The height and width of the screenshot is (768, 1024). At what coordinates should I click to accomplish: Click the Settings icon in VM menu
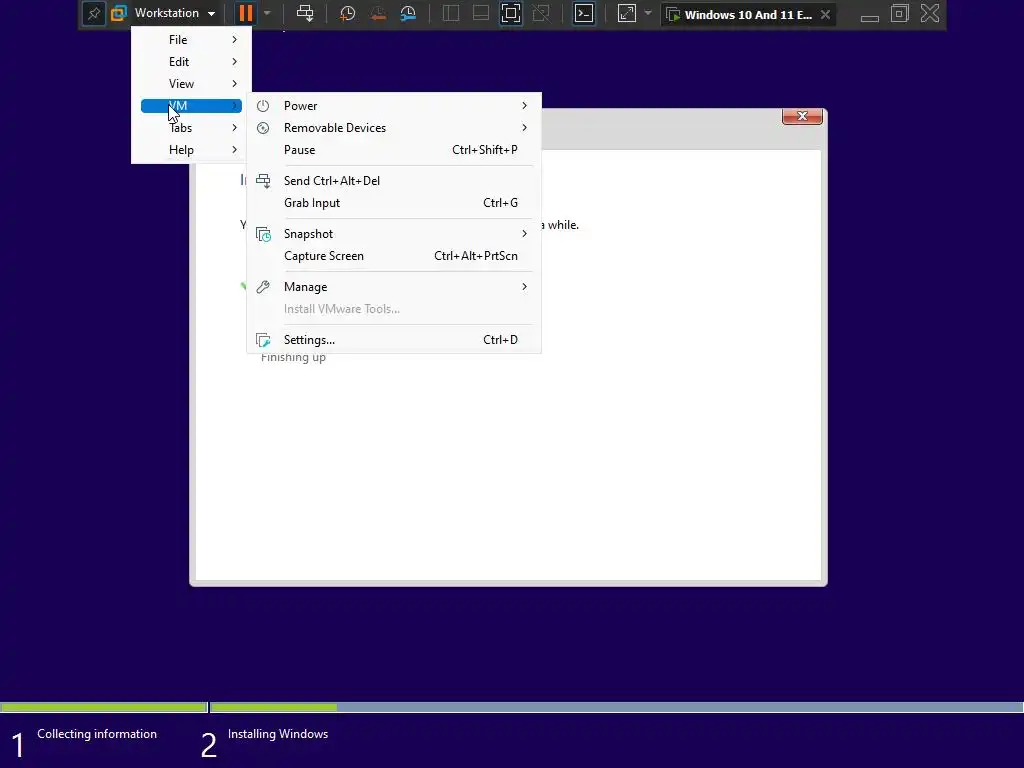point(263,340)
